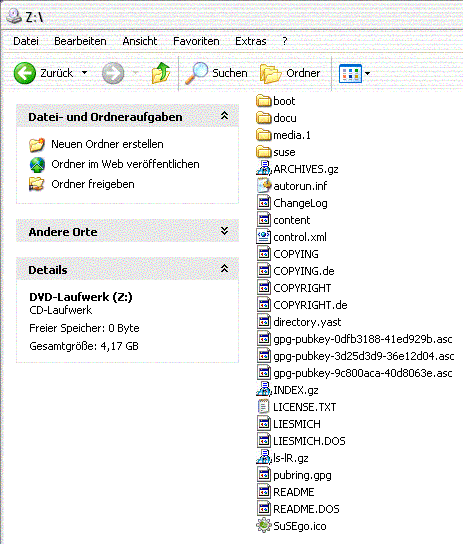Open the ? help menu
This screenshot has width=463, height=544.
tap(285, 41)
